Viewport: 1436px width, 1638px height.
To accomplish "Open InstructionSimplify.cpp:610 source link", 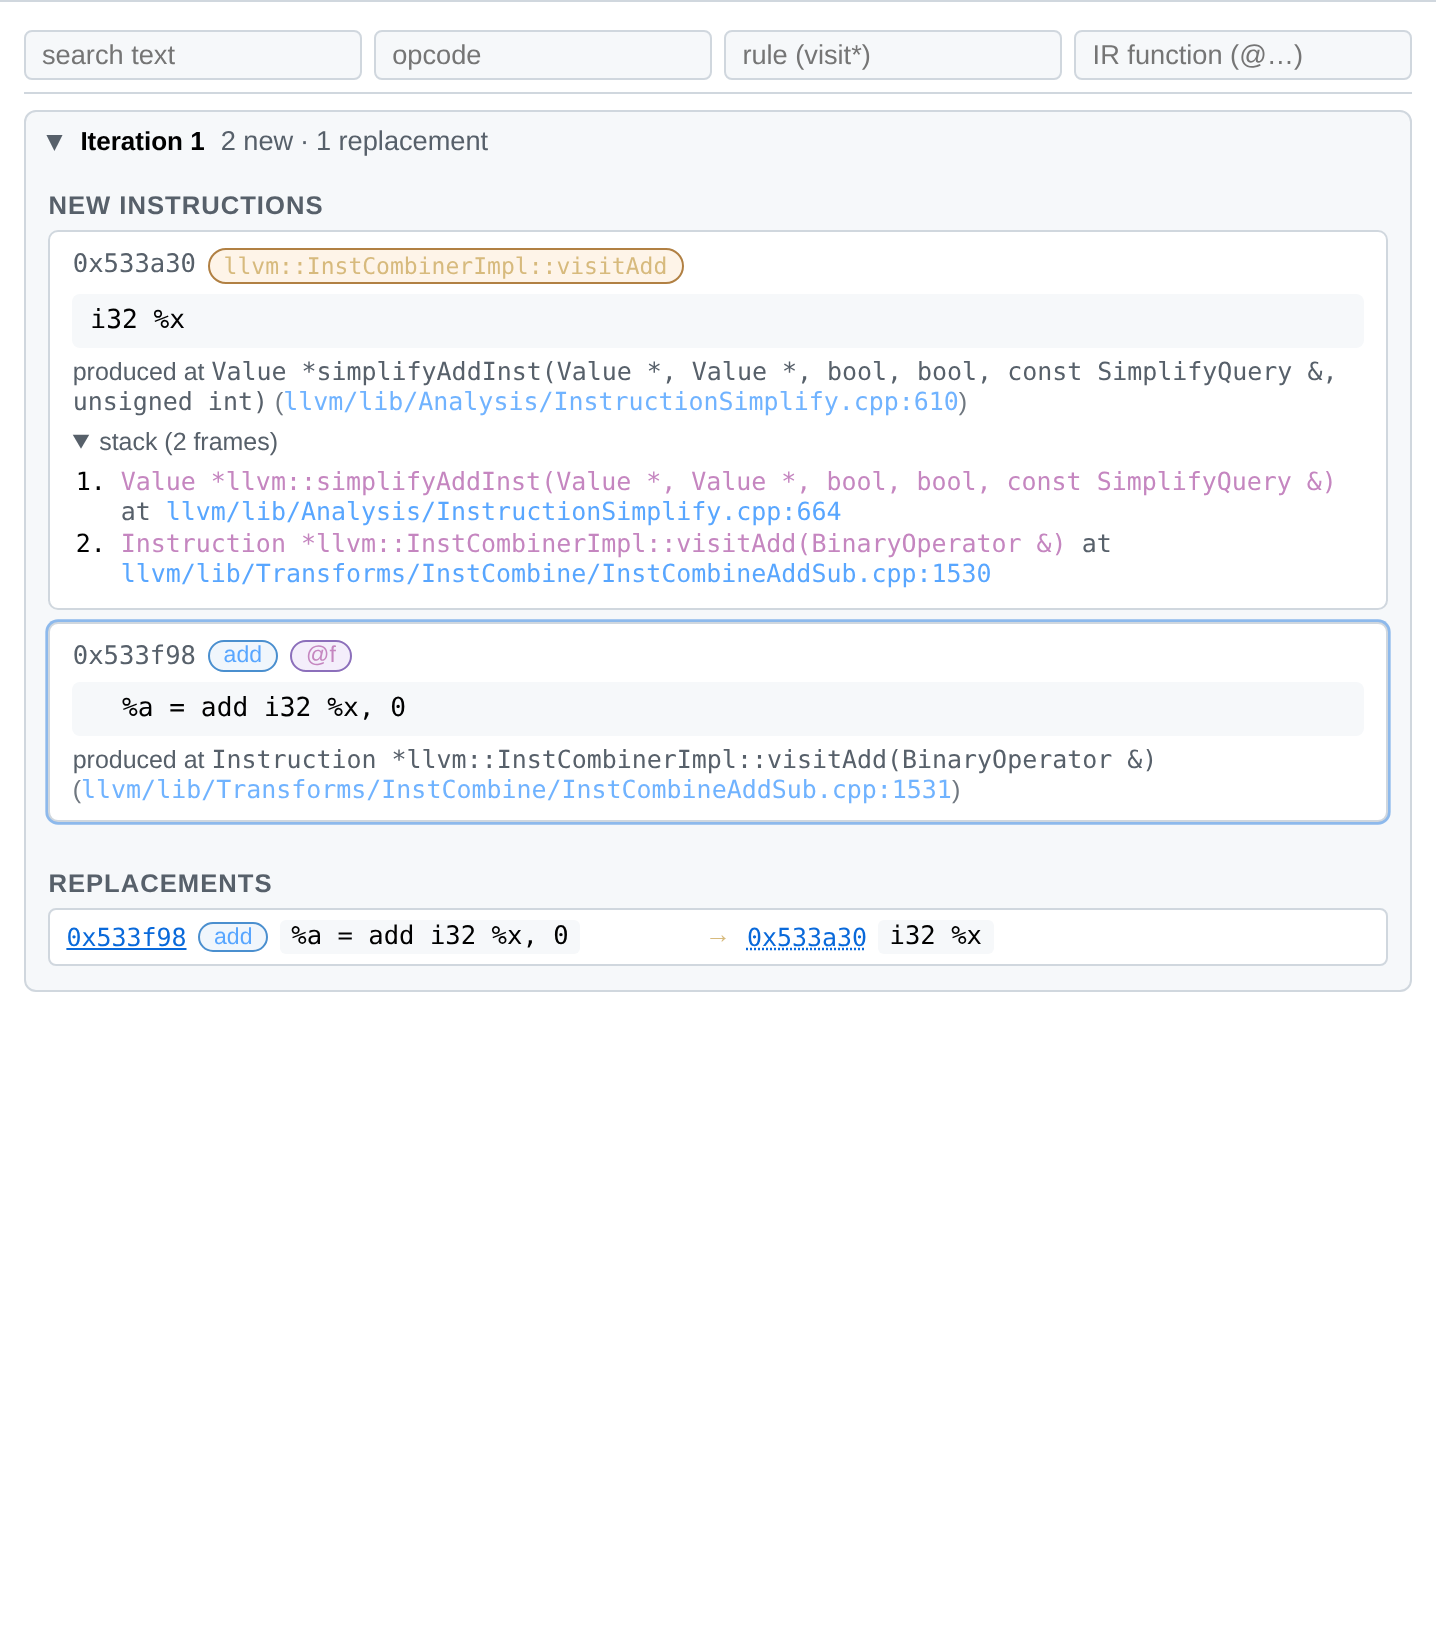I will click(621, 402).
